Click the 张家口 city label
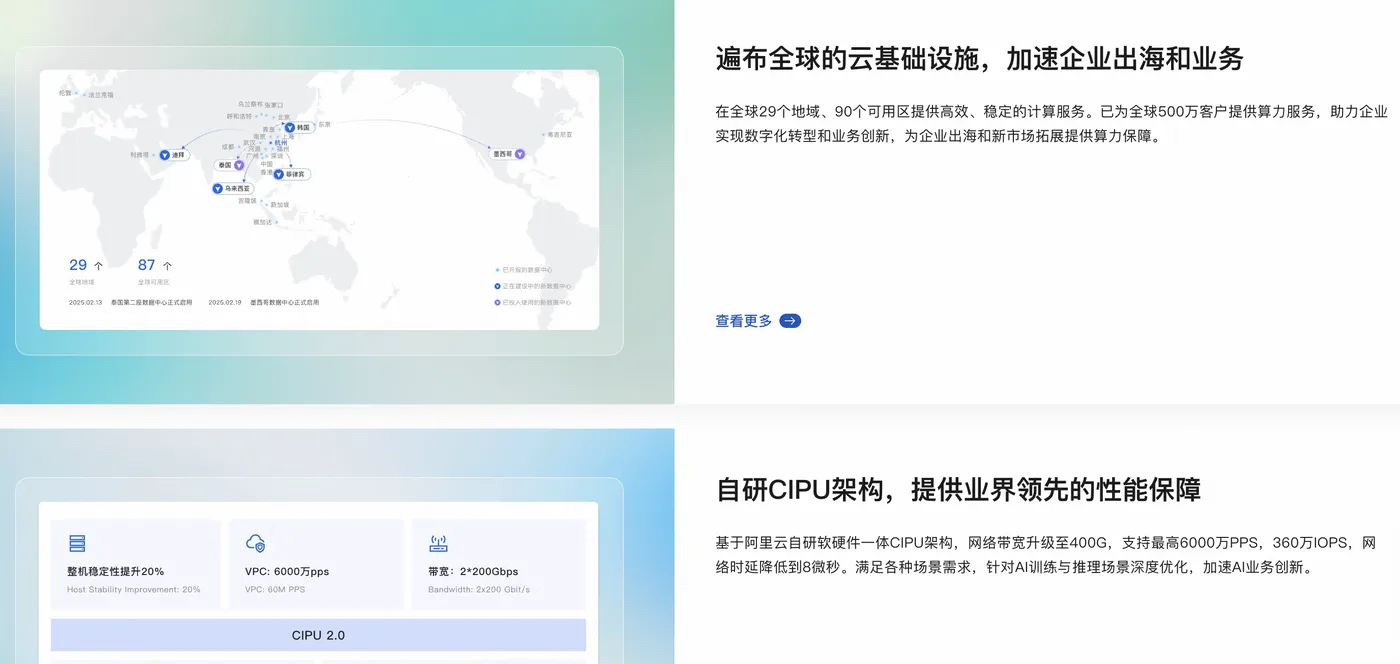The width and height of the screenshot is (1400, 664). [x=274, y=105]
